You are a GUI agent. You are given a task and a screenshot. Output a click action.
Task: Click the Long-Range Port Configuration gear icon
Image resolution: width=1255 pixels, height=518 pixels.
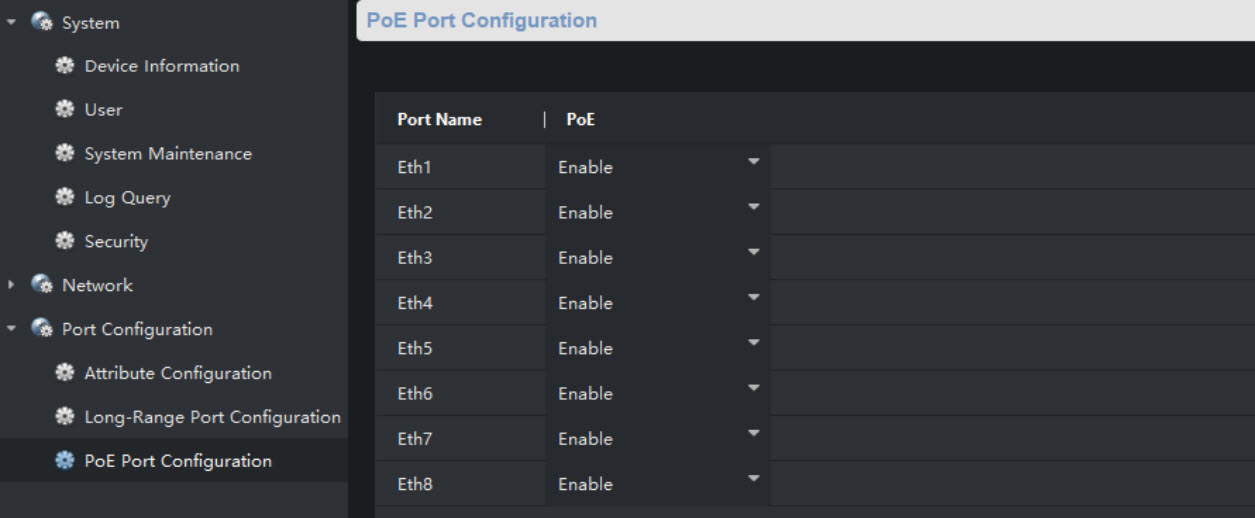[65, 417]
